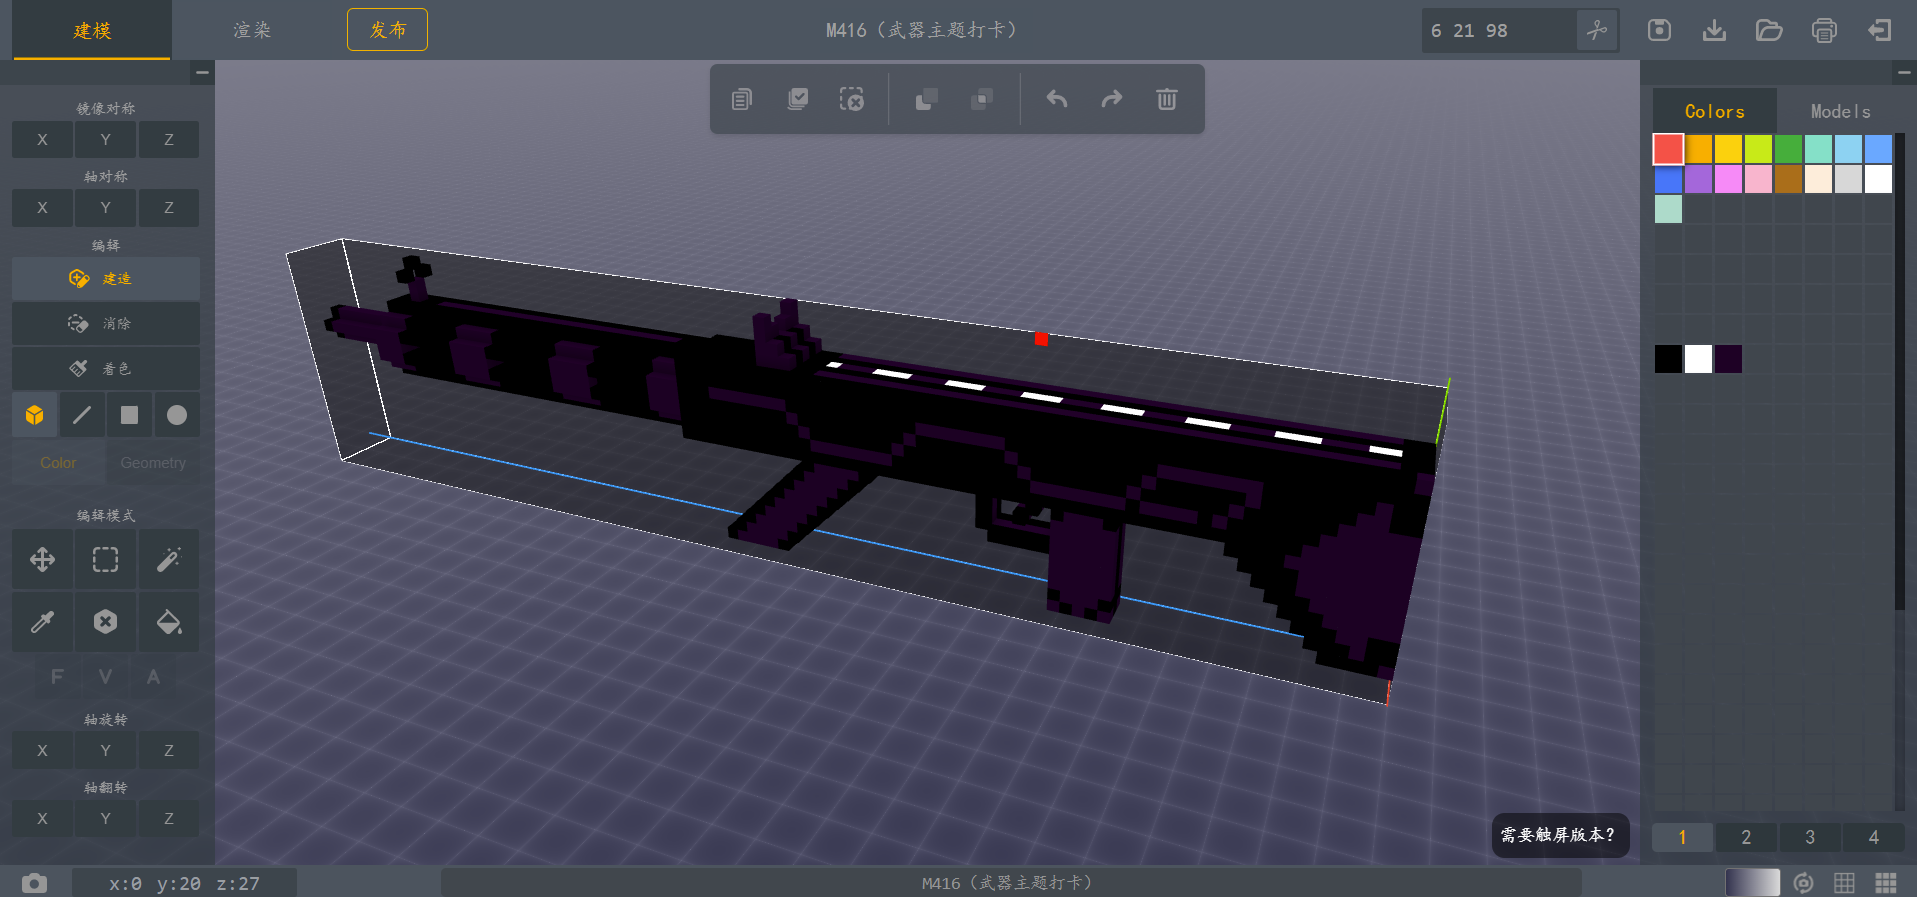Viewport: 1917px width, 897px height.
Task: Click the target icon in the status bar
Action: click(1804, 883)
